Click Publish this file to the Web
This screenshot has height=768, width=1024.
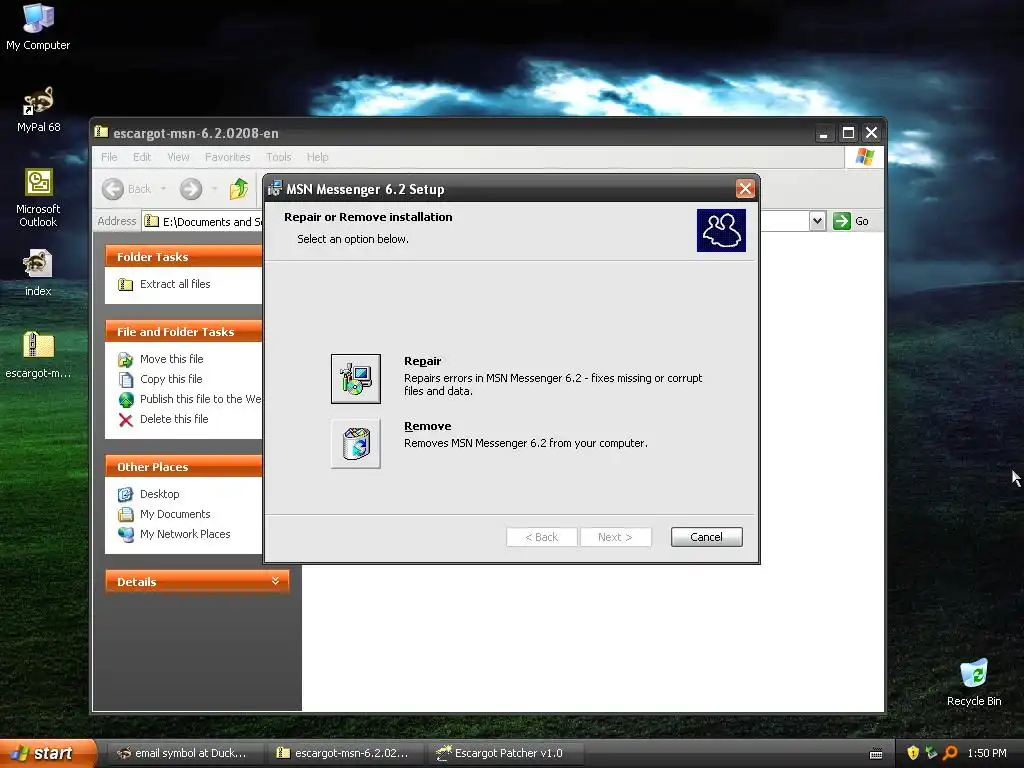click(200, 399)
